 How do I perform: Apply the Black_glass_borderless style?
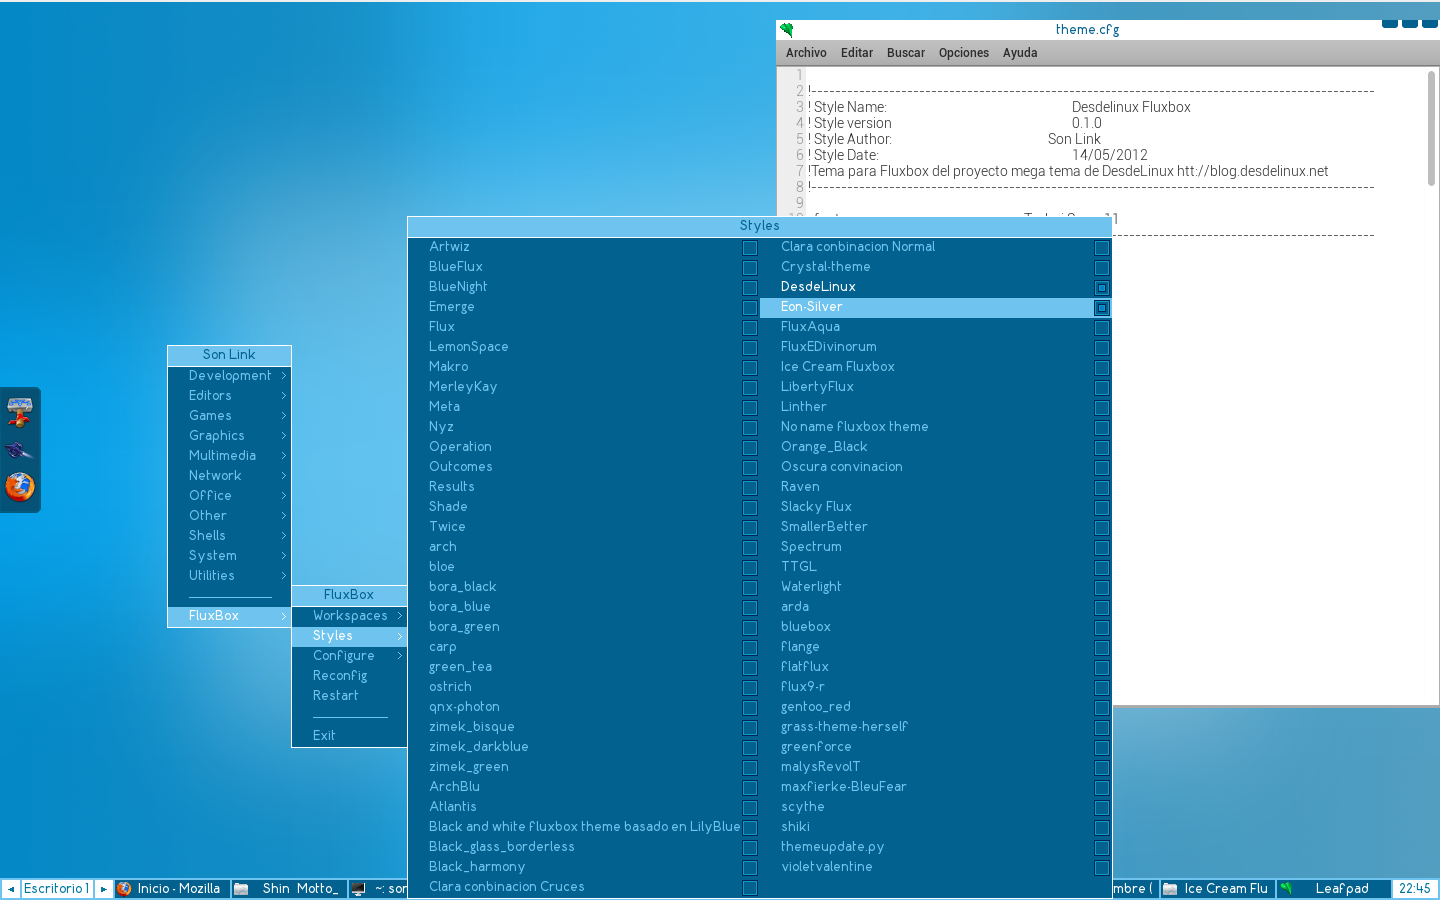[x=584, y=847]
